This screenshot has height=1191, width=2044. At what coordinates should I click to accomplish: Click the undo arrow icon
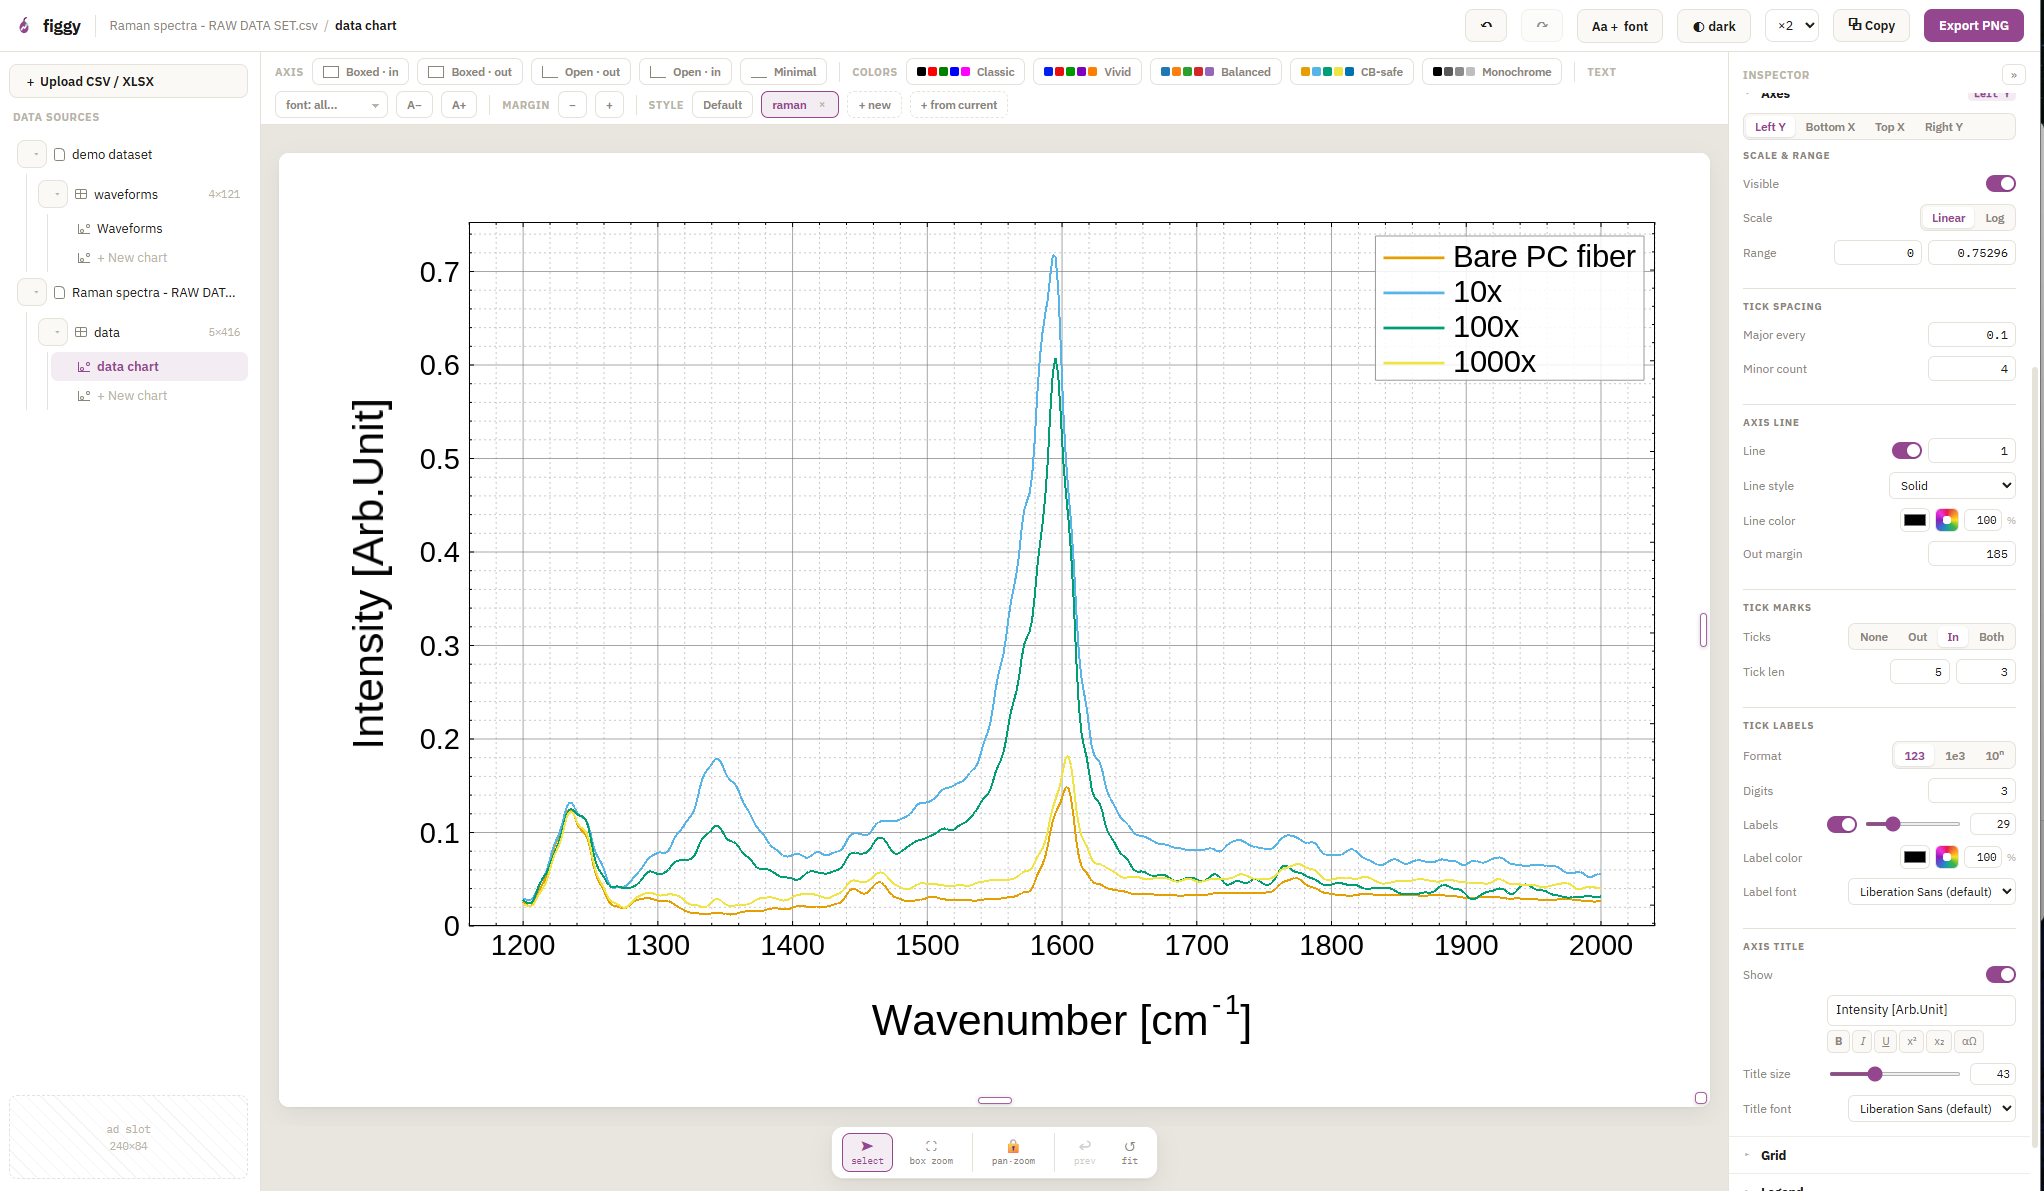coord(1486,26)
